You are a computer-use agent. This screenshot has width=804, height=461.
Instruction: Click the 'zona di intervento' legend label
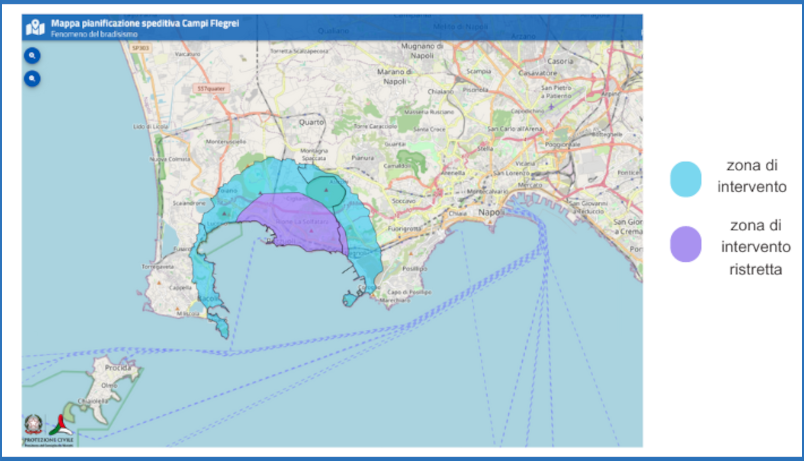click(x=758, y=176)
